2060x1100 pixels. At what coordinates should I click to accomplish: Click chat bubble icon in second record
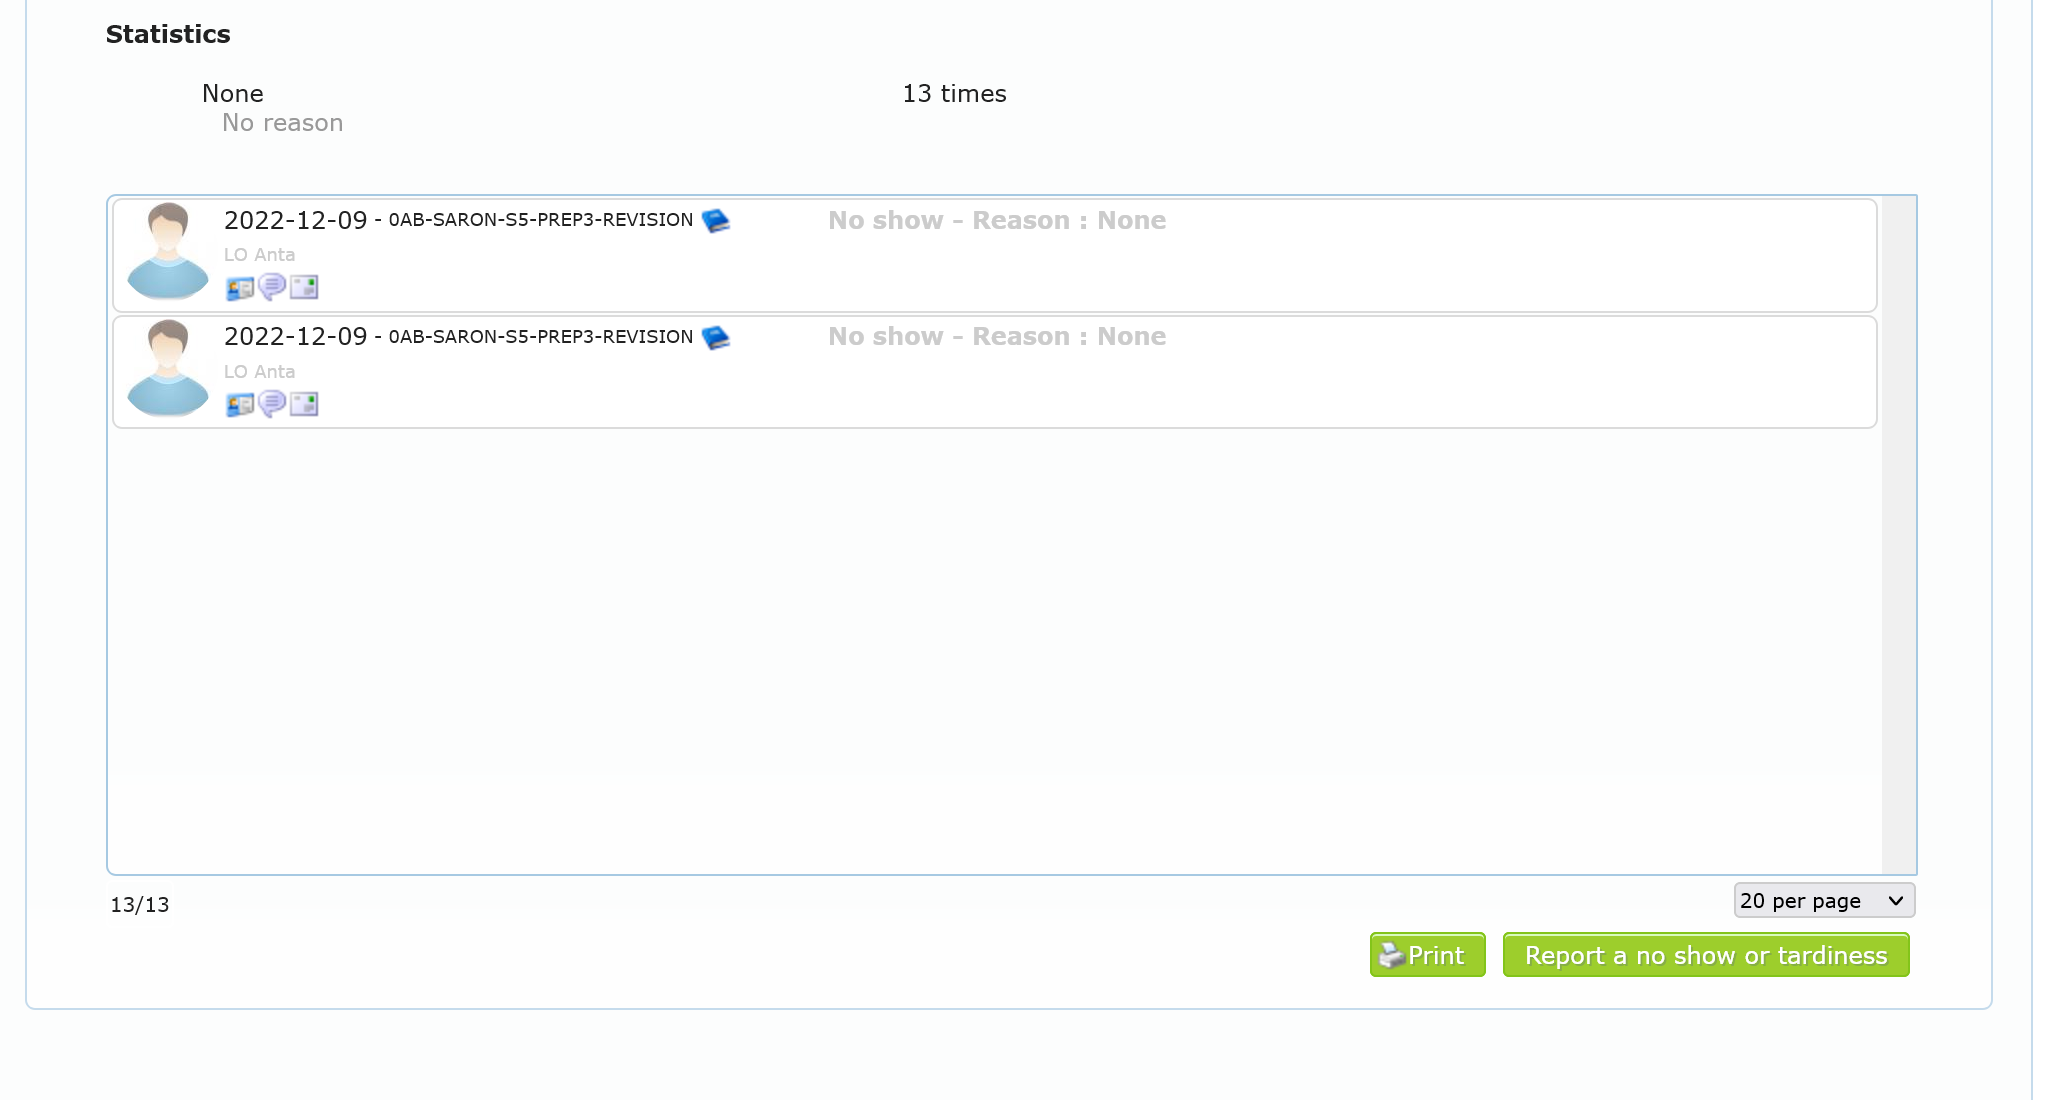pos(272,404)
